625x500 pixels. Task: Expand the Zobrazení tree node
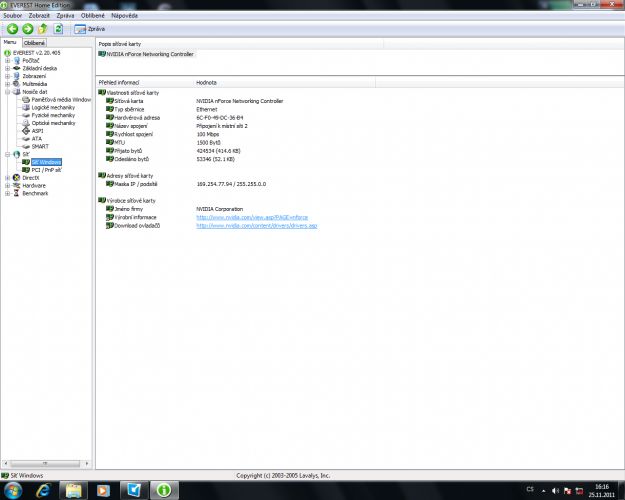[7, 76]
